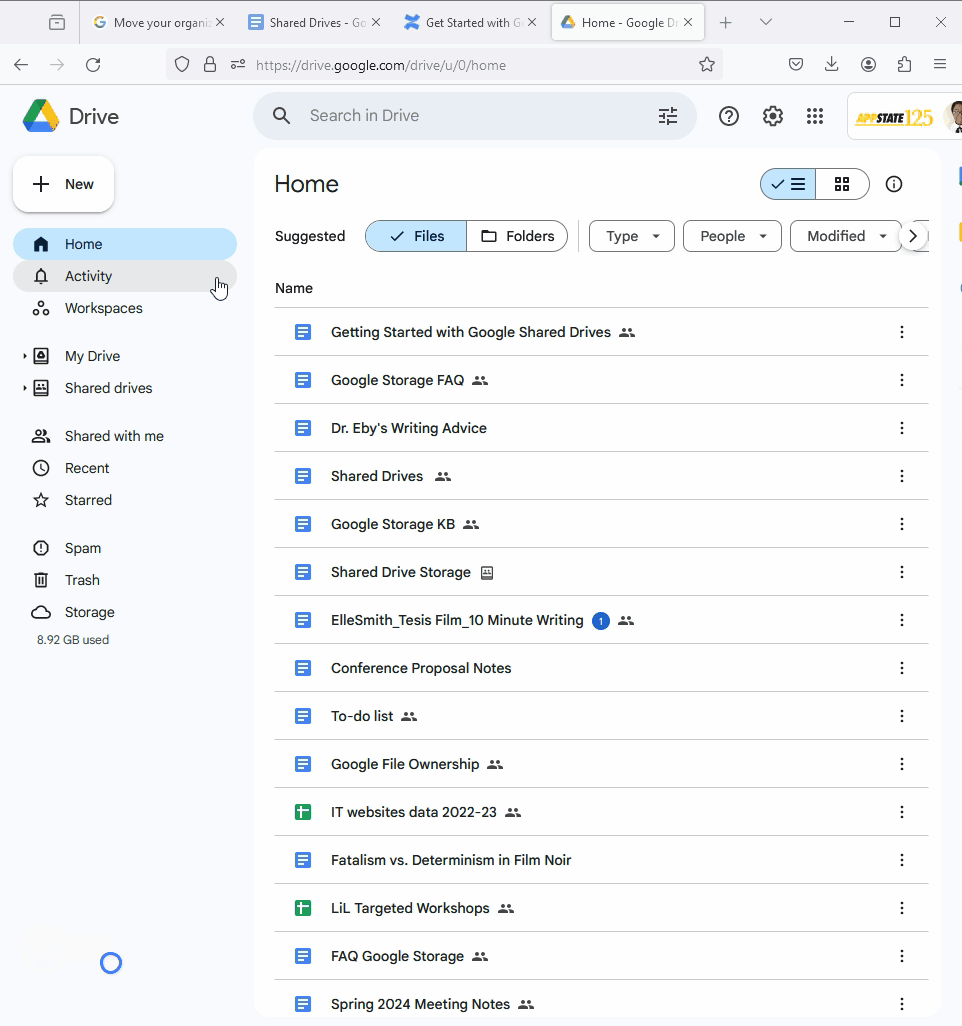Image resolution: width=962 pixels, height=1026 pixels.
Task: Open the Support help icon
Action: [x=728, y=116]
